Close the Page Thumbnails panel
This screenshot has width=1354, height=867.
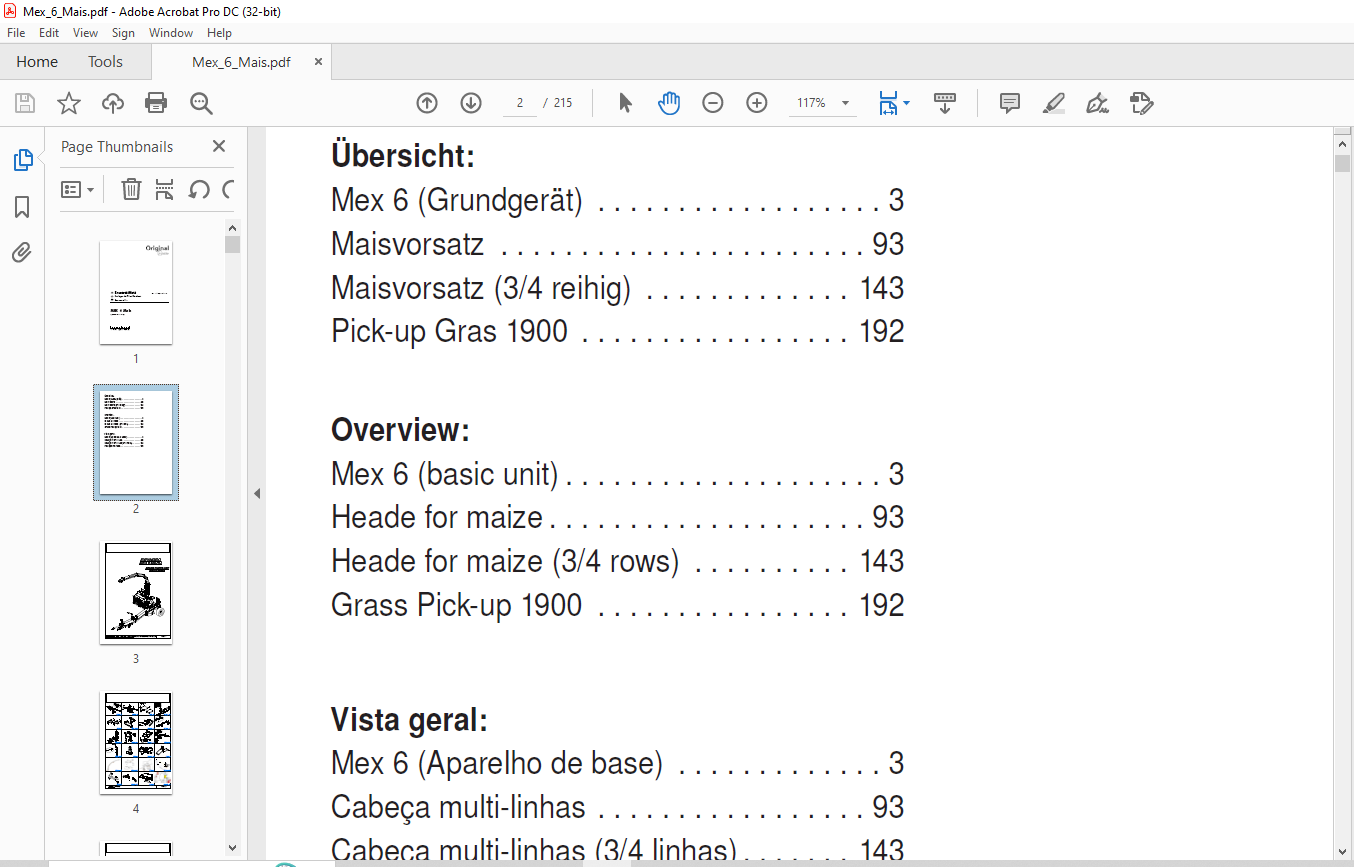tap(219, 146)
